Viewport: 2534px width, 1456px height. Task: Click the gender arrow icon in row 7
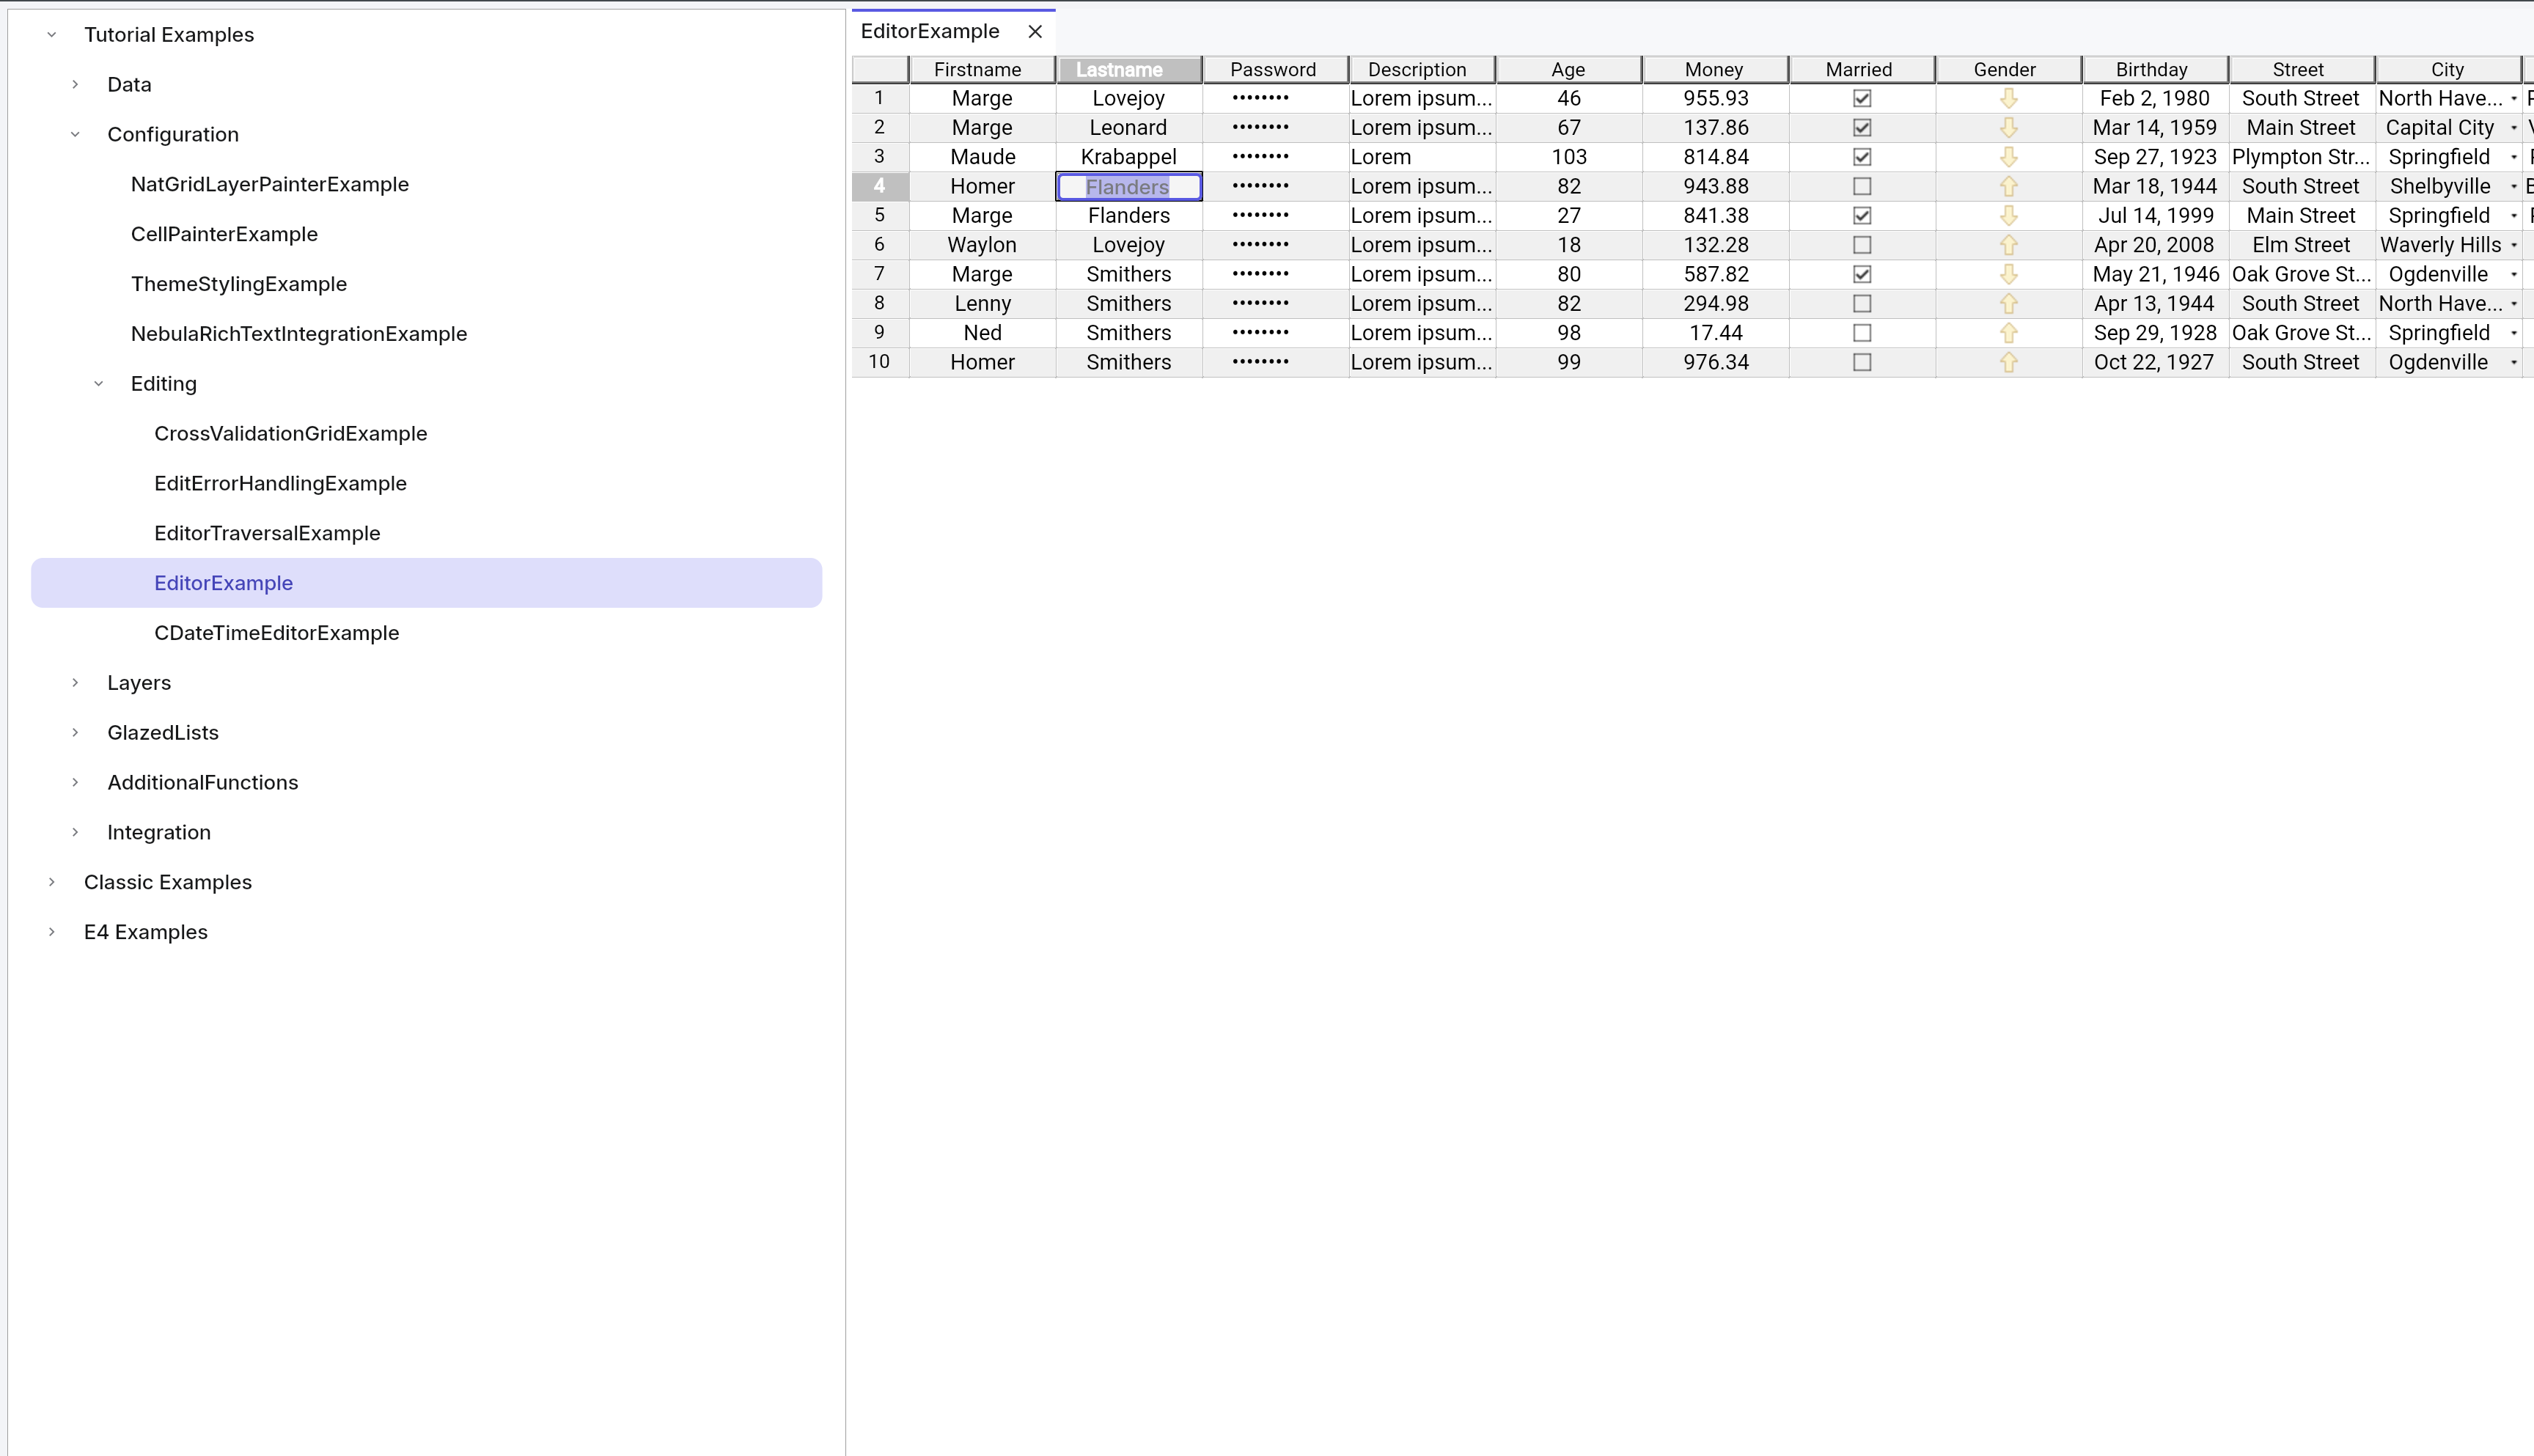(x=2008, y=274)
